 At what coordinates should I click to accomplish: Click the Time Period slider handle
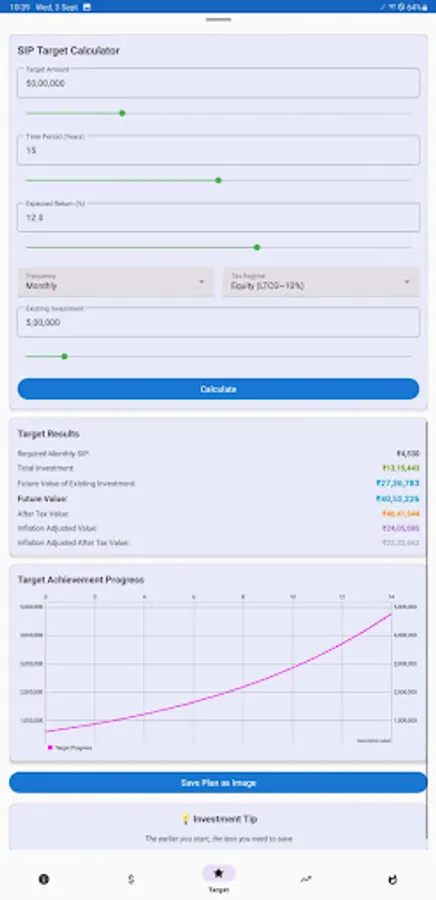(218, 180)
